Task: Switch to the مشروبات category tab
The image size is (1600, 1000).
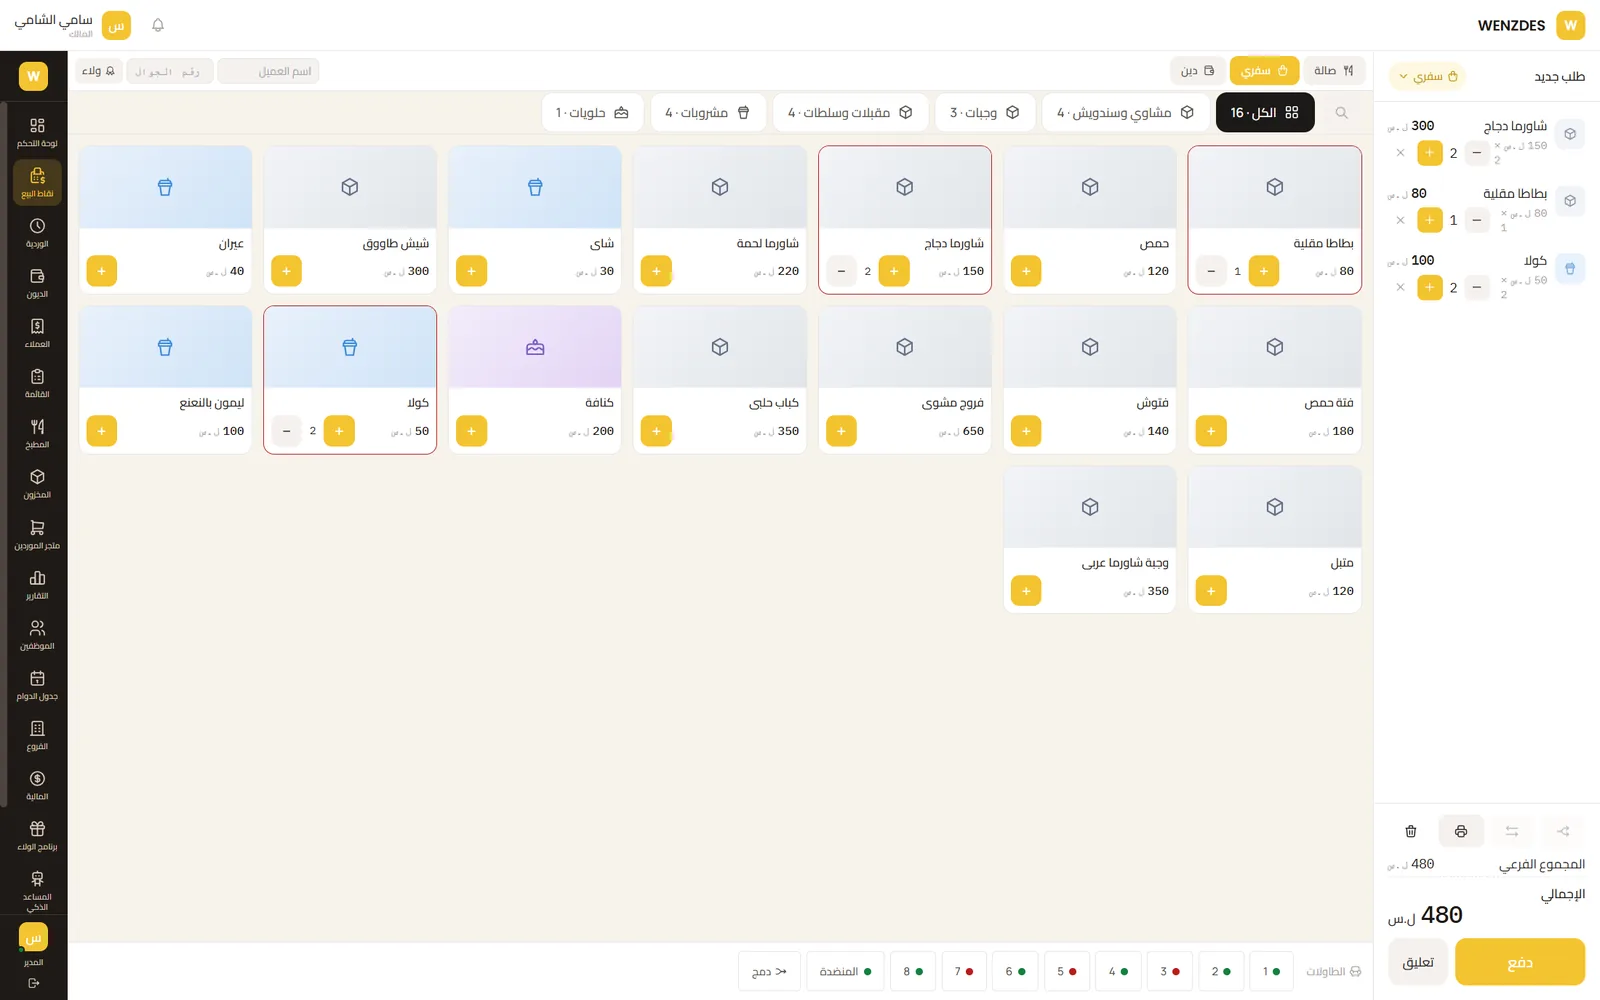Action: [708, 113]
